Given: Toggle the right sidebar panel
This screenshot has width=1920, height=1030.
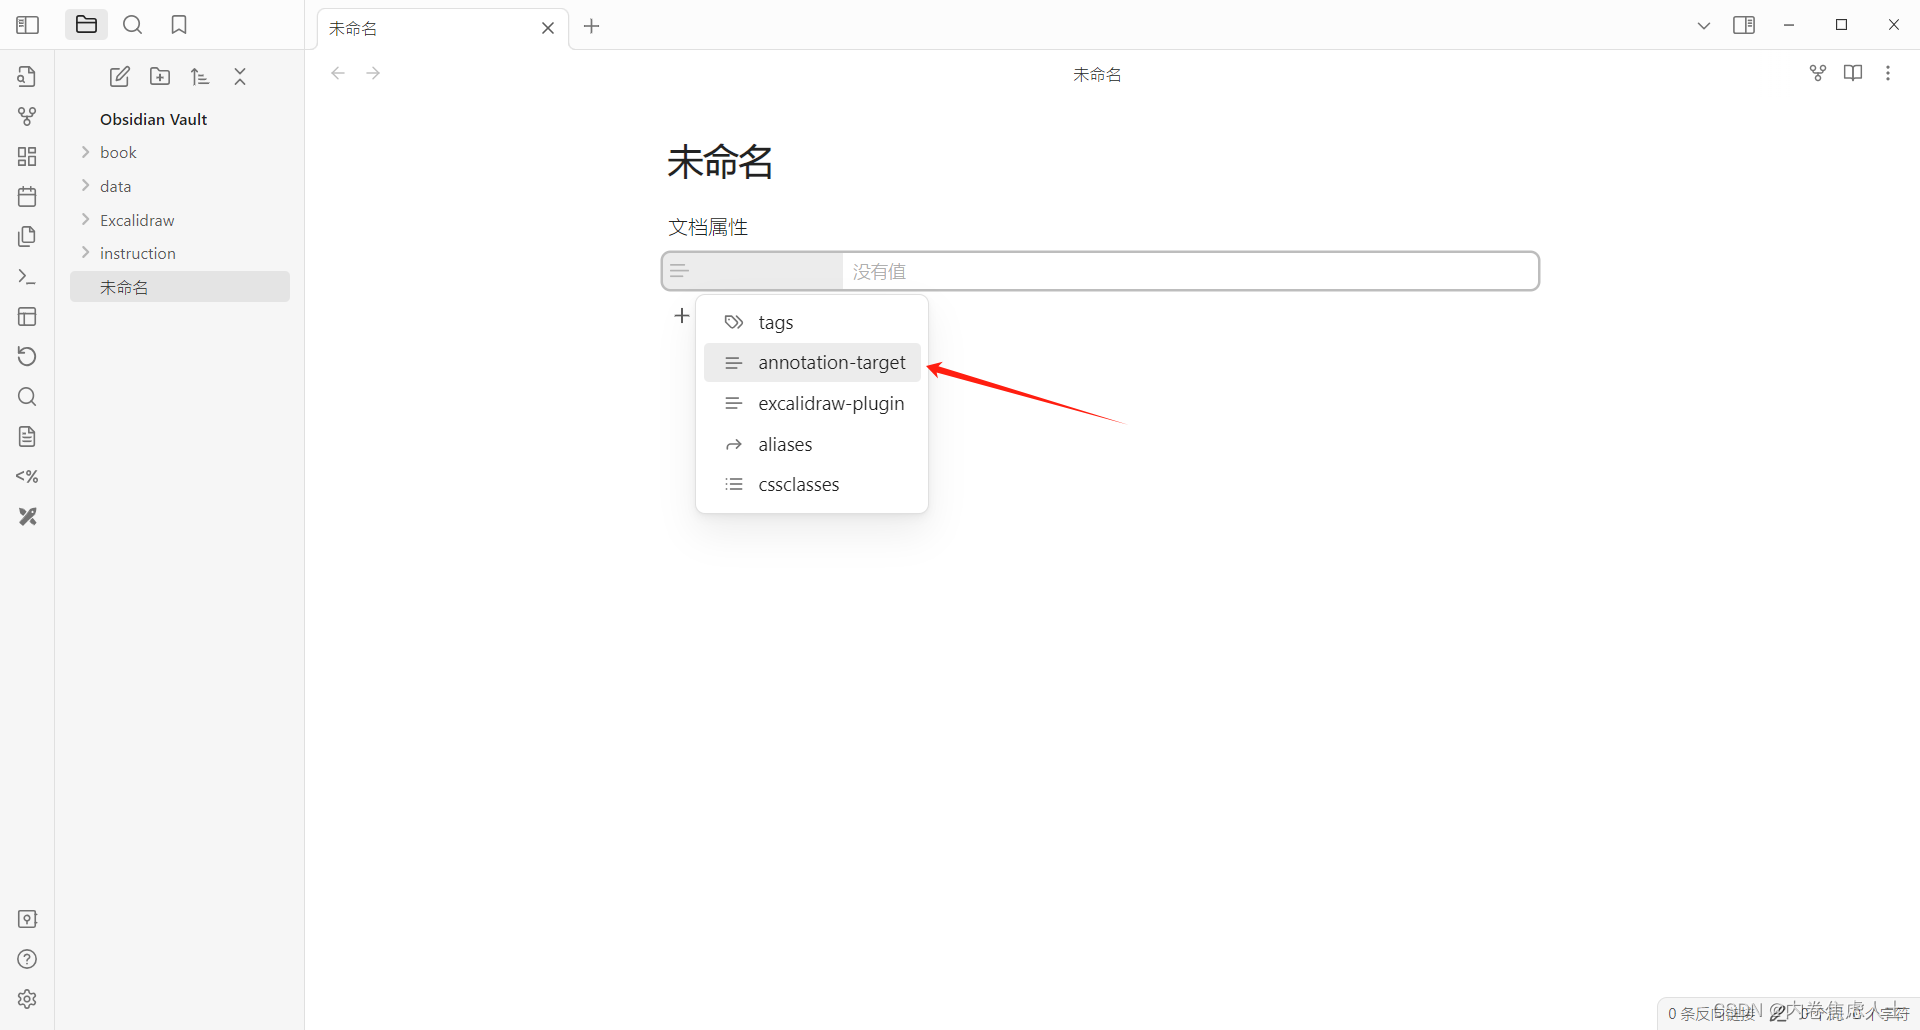Looking at the screenshot, I should pyautogui.click(x=1744, y=24).
